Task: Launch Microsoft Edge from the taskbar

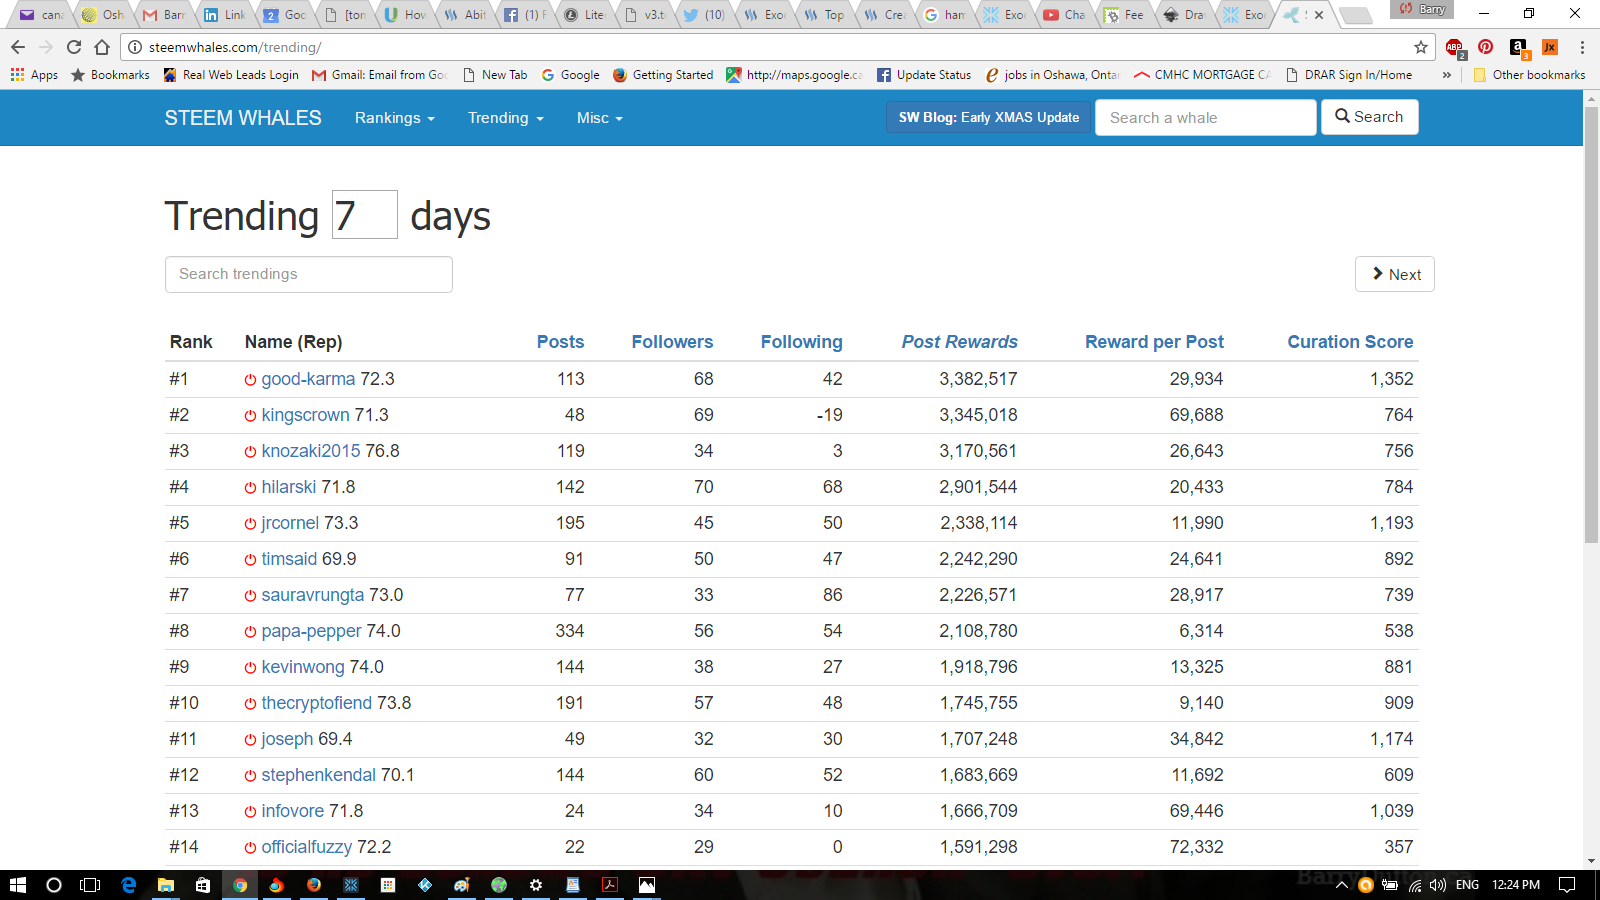Action: (x=129, y=885)
